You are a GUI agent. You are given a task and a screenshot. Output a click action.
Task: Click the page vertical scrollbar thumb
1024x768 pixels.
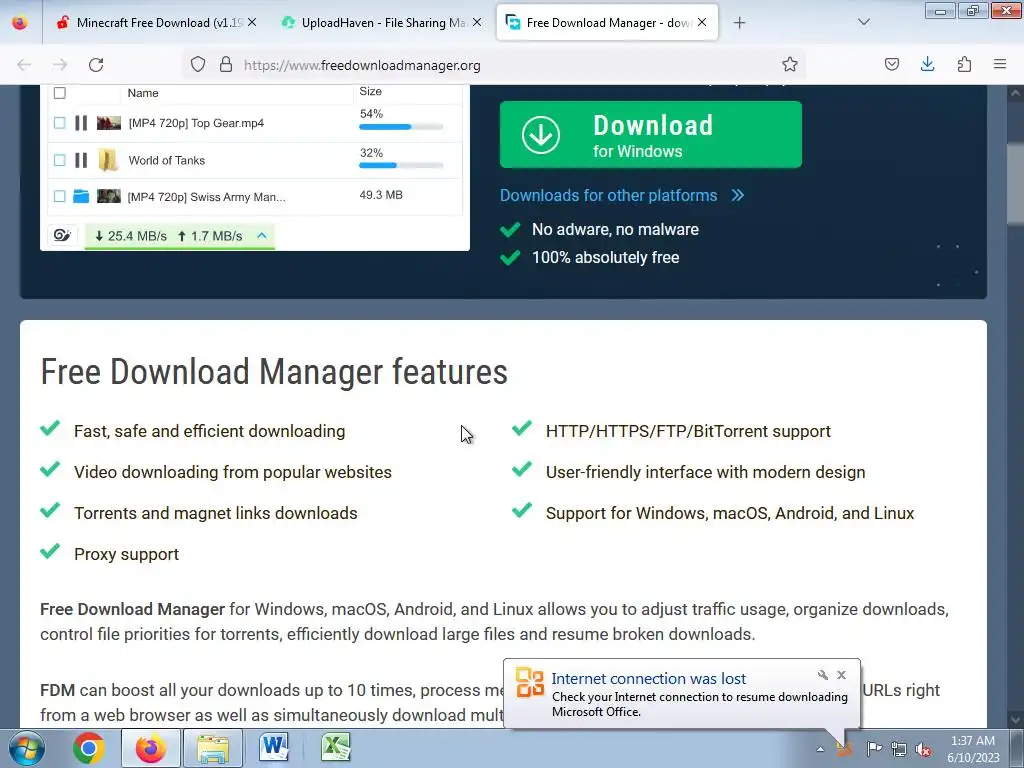pyautogui.click(x=1015, y=183)
